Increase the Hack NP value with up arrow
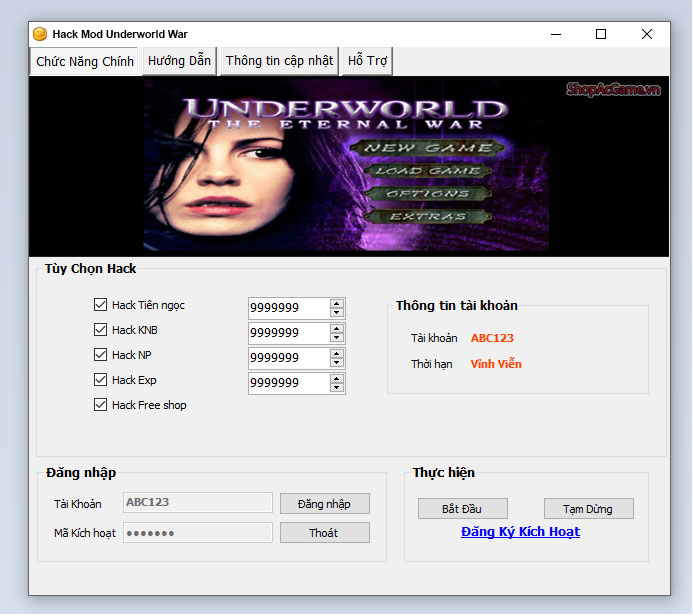 click(x=337, y=354)
